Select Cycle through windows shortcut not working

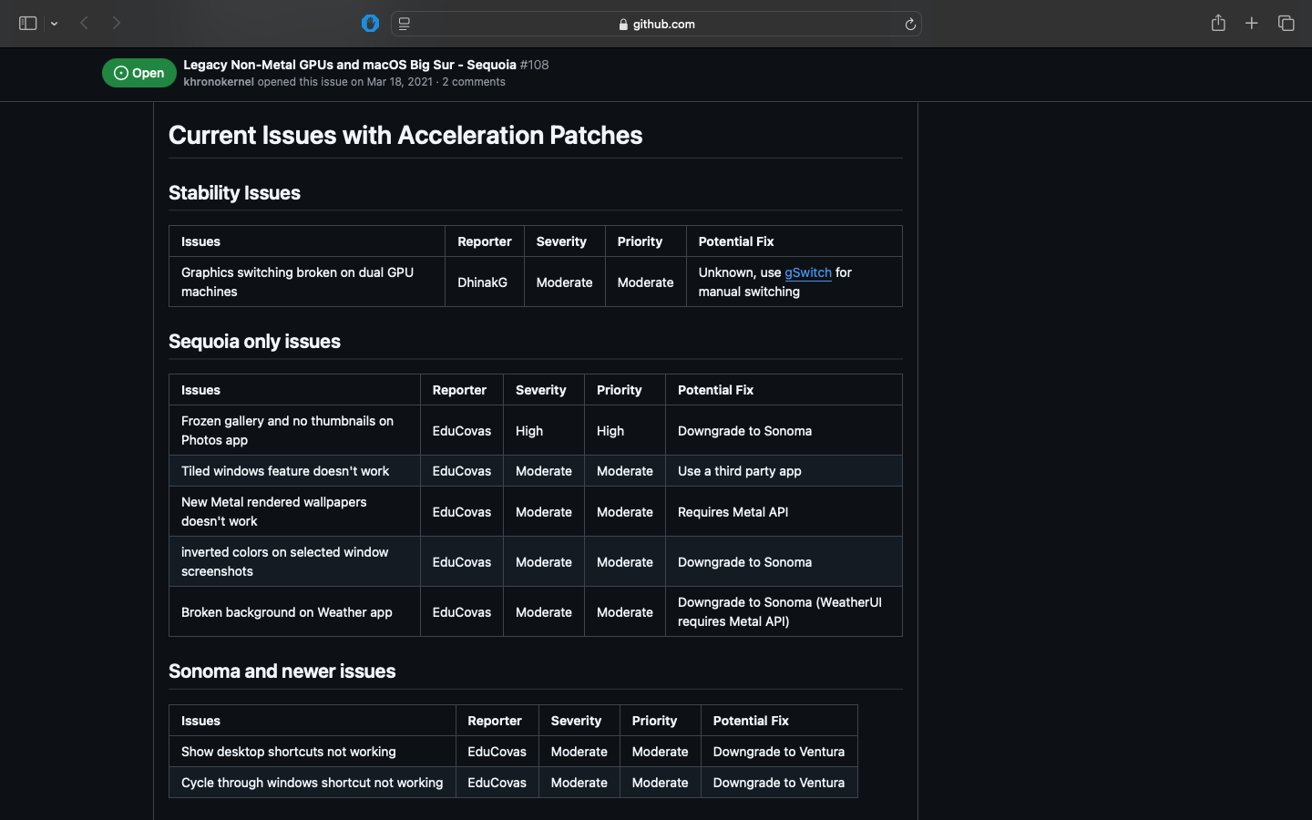pyautogui.click(x=312, y=783)
